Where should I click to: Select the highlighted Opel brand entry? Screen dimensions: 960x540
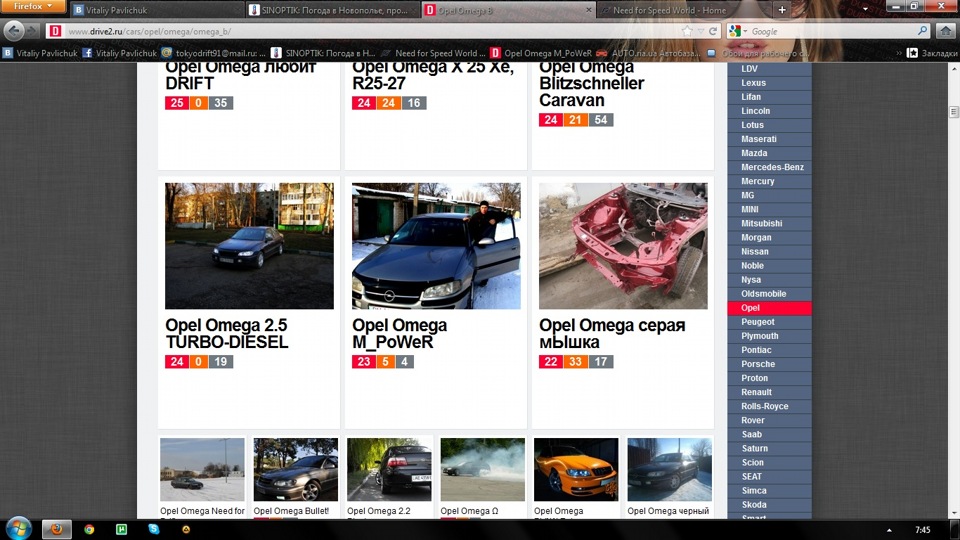point(770,308)
